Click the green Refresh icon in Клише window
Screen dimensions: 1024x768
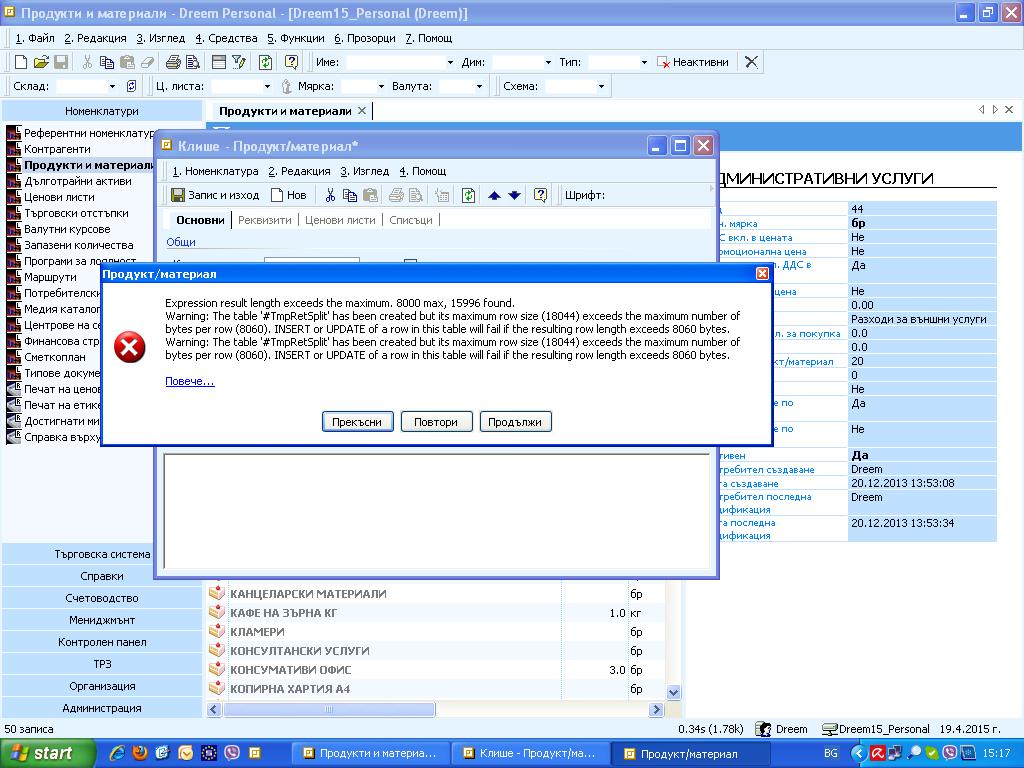pyautogui.click(x=468, y=195)
